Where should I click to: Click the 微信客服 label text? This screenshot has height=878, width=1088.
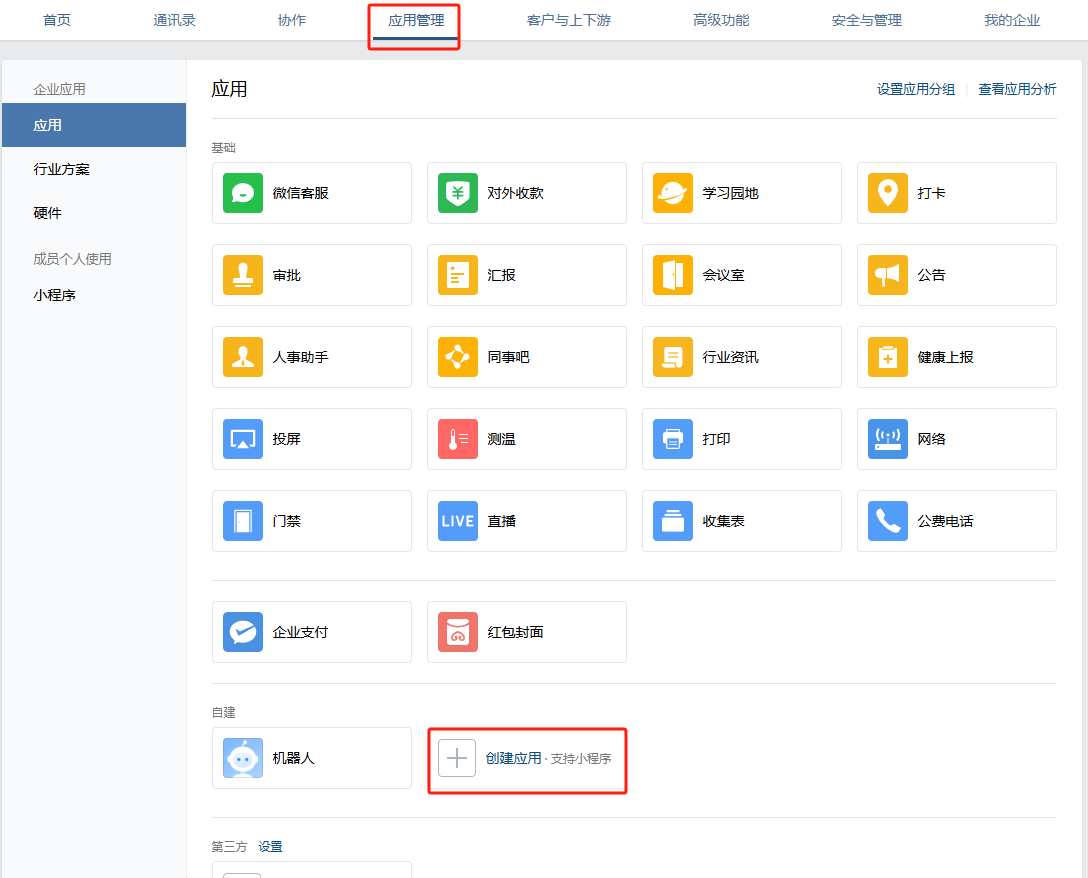tap(300, 193)
